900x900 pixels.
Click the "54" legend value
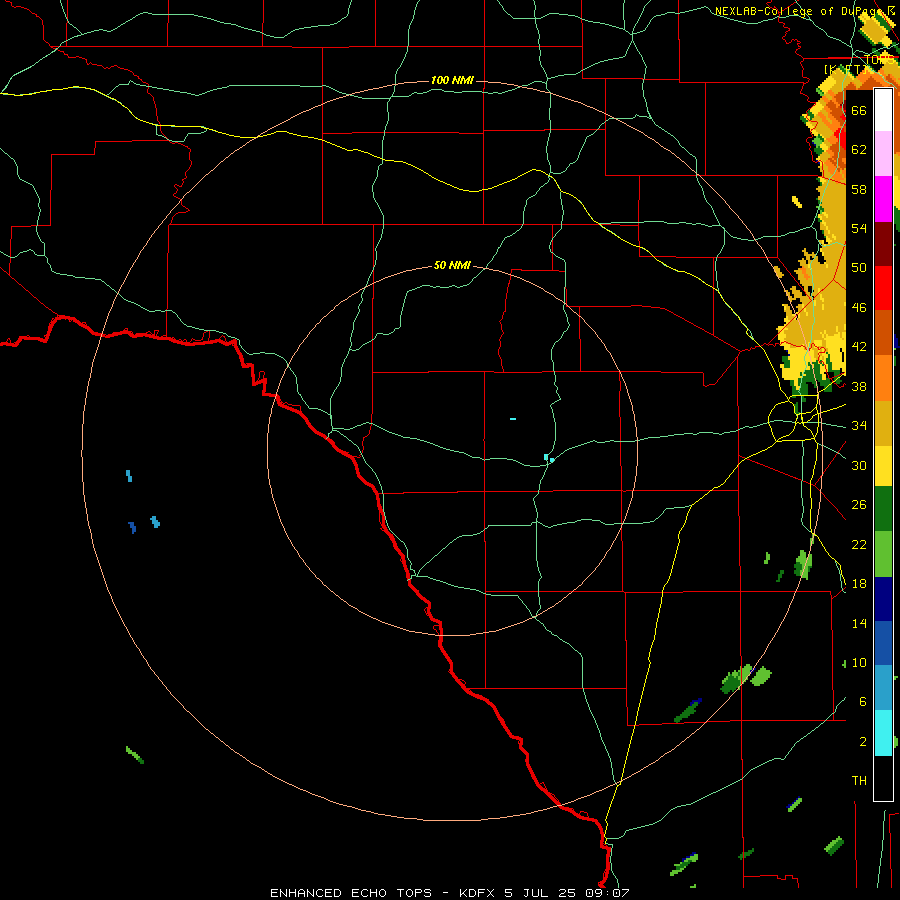click(859, 228)
